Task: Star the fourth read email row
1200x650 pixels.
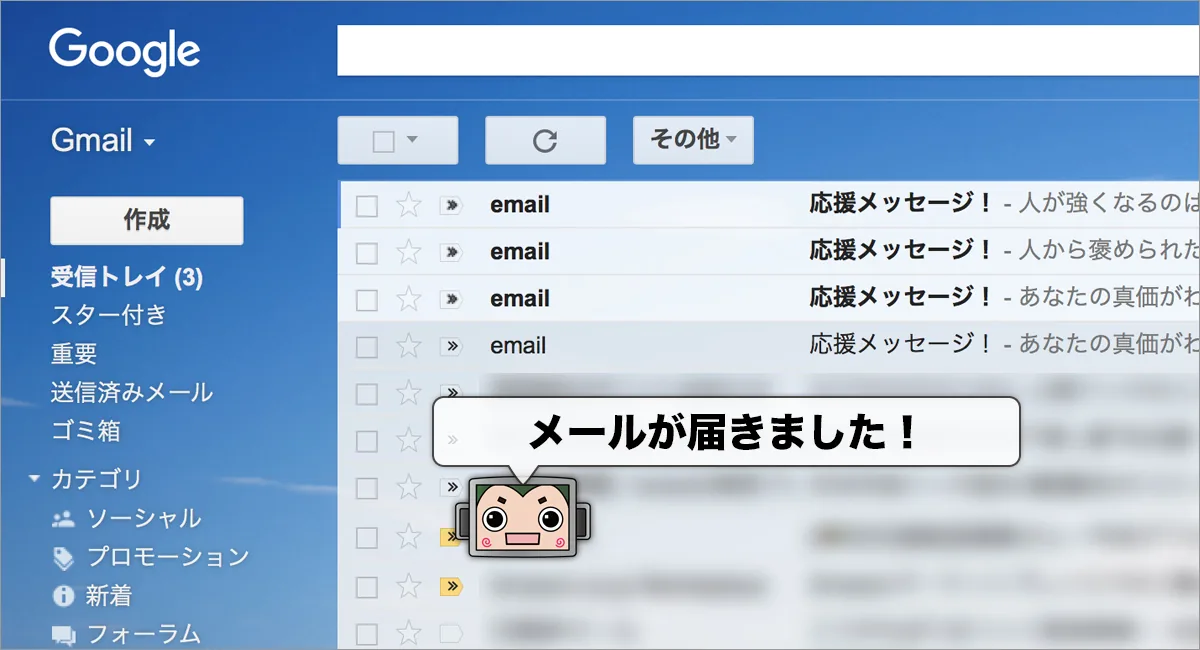Action: point(408,346)
